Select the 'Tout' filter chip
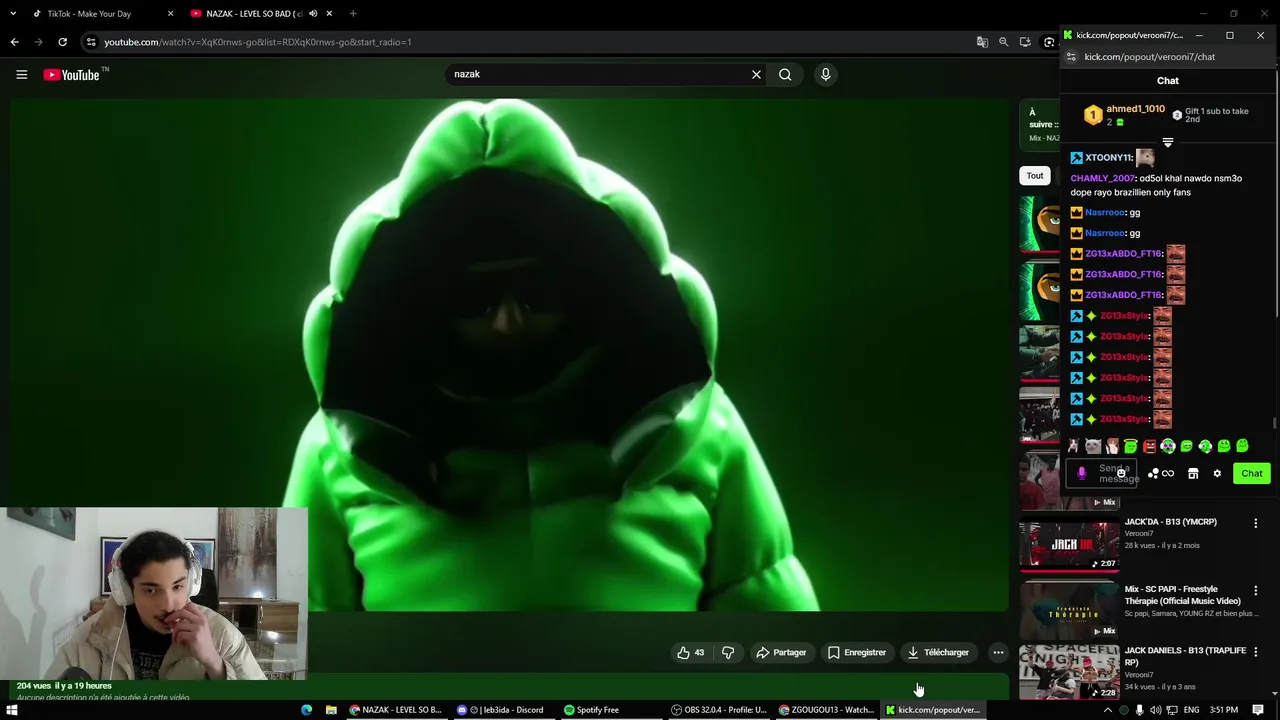Viewport: 1280px width, 720px height. pos(1035,176)
